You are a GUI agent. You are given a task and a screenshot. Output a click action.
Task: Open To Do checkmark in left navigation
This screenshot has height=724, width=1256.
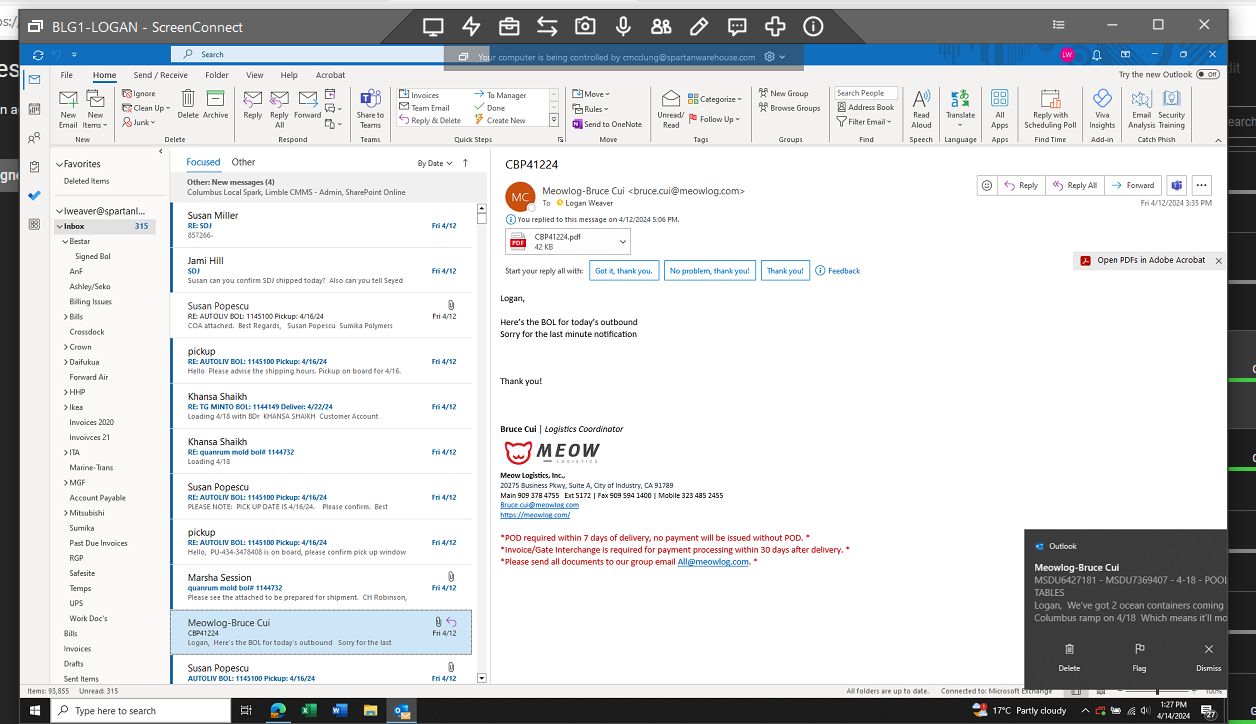(x=35, y=196)
